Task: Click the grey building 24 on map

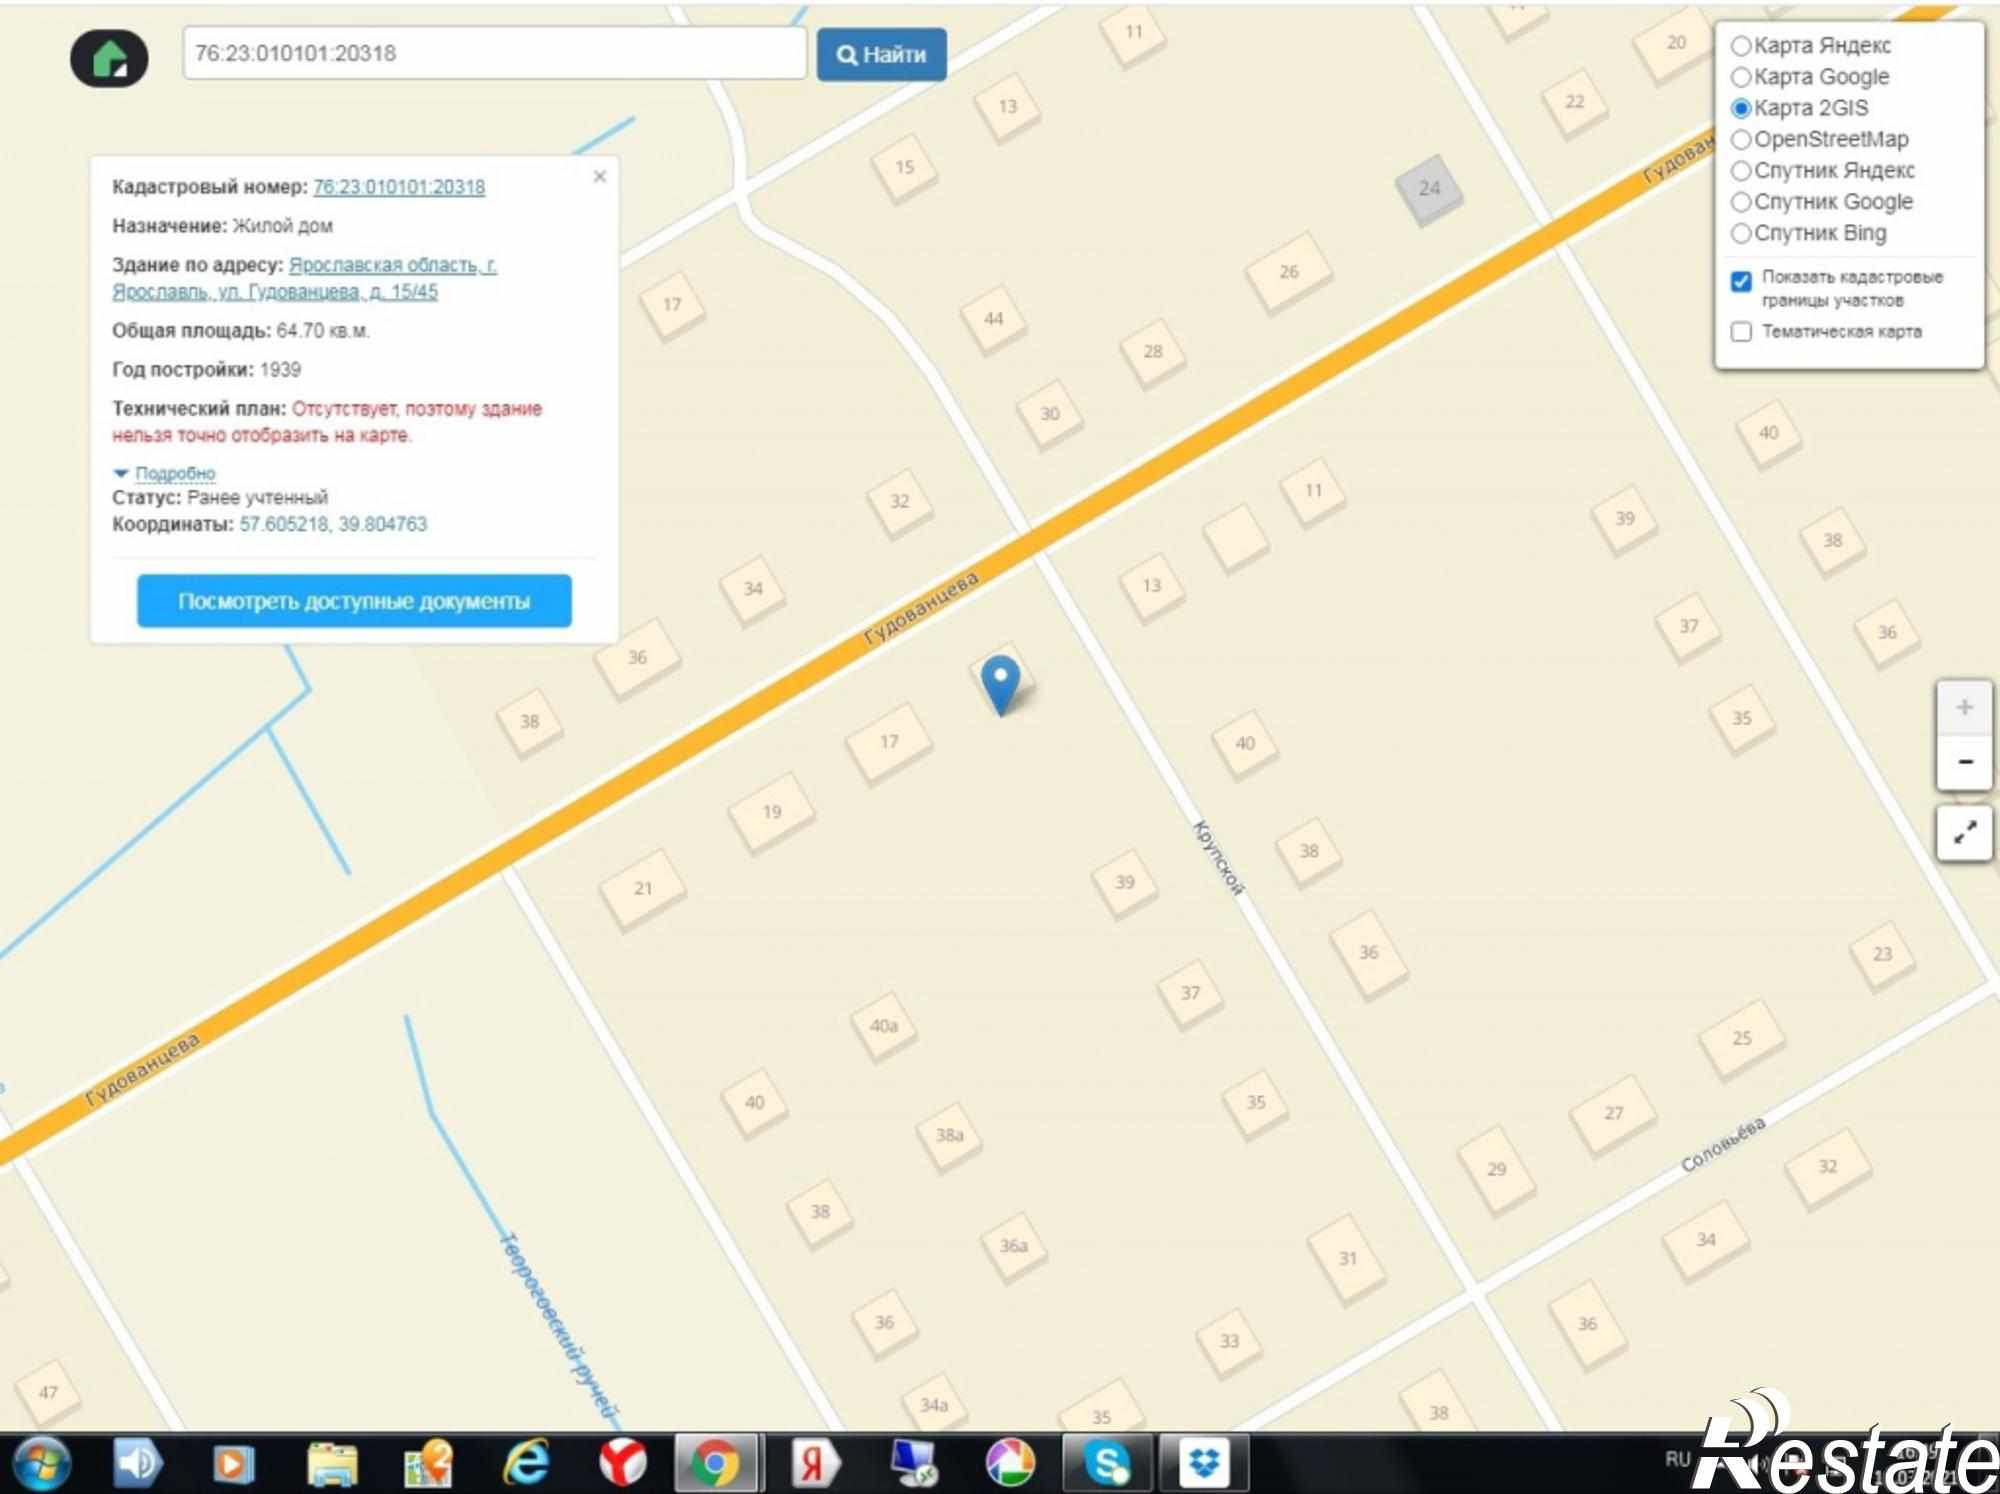Action: [1428, 189]
